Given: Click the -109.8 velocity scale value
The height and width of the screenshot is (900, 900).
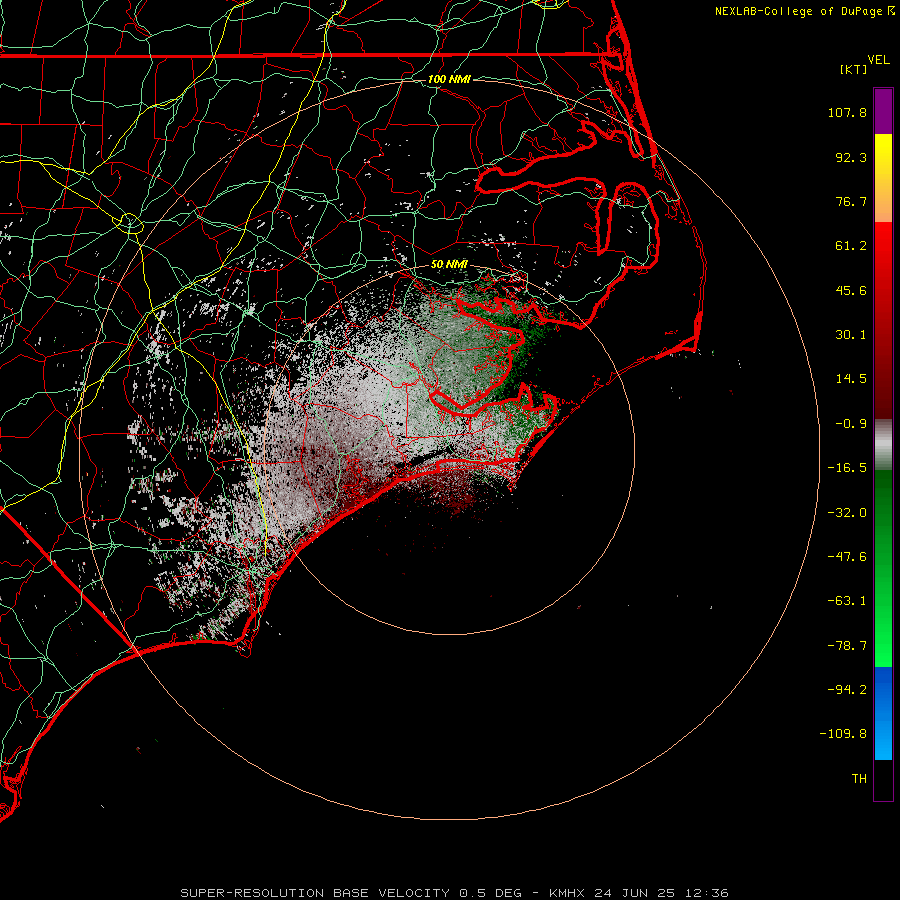Looking at the screenshot, I should (x=843, y=734).
